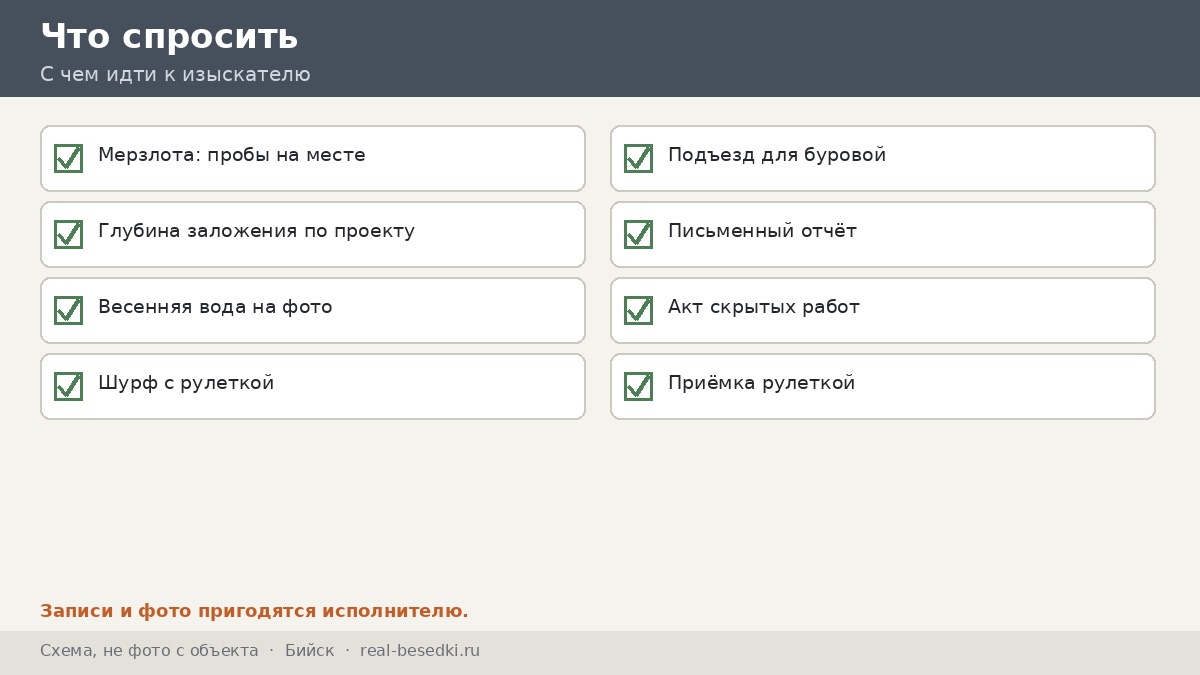Click the note Записи и фото пригодятся исполнителю
Viewport: 1200px width, 675px height.
254,611
